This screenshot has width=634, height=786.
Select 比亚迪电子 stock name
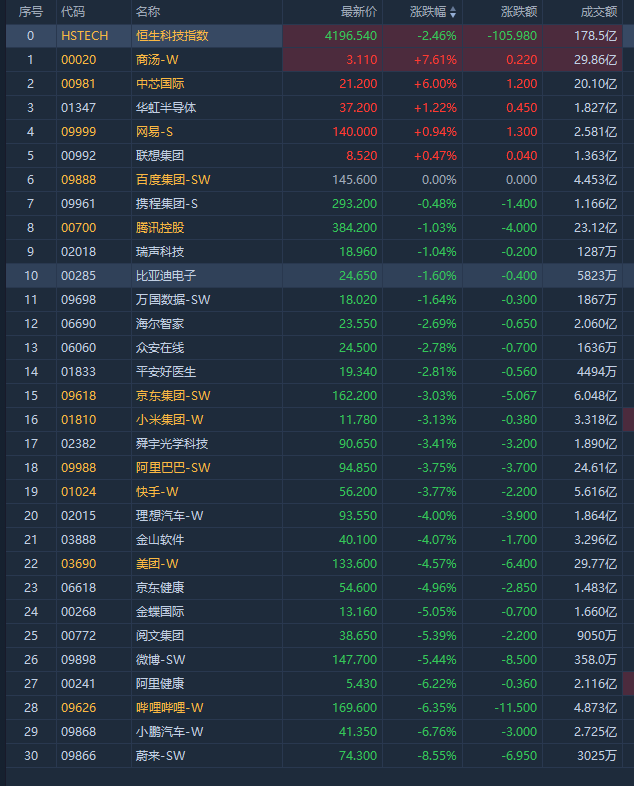[166, 276]
